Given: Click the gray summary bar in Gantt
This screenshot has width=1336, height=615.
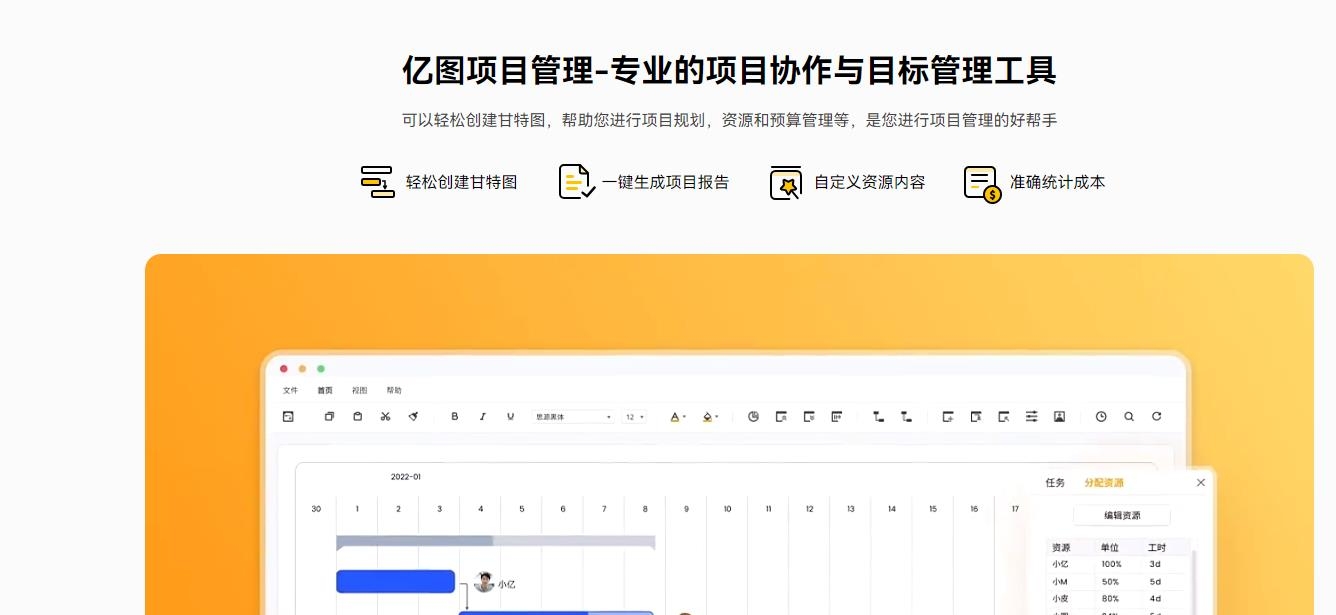Looking at the screenshot, I should tap(496, 542).
